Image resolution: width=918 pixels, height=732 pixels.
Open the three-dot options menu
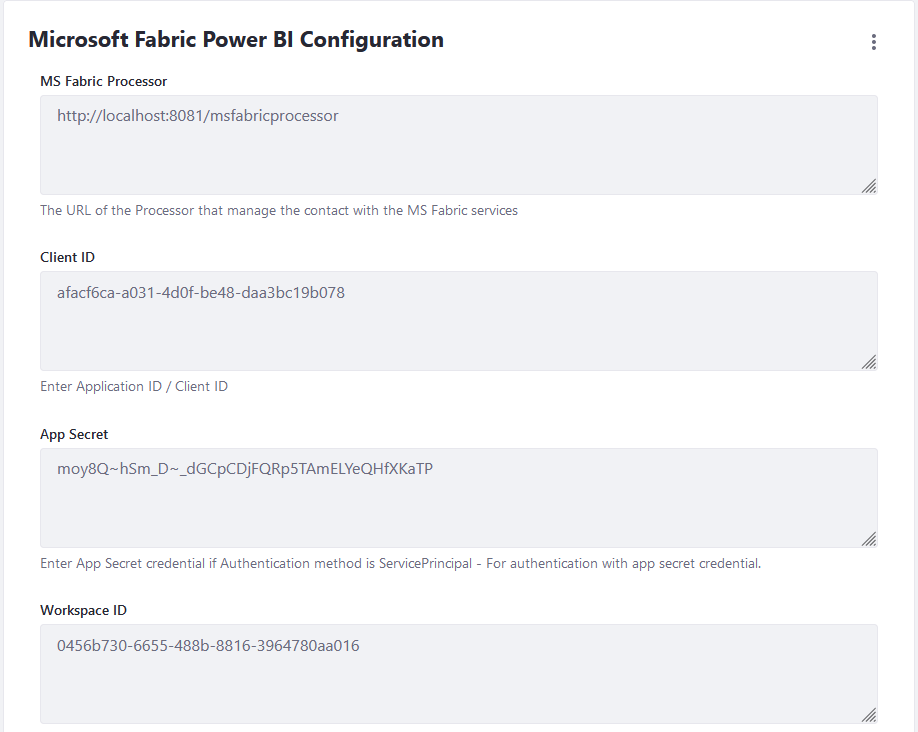pyautogui.click(x=874, y=42)
